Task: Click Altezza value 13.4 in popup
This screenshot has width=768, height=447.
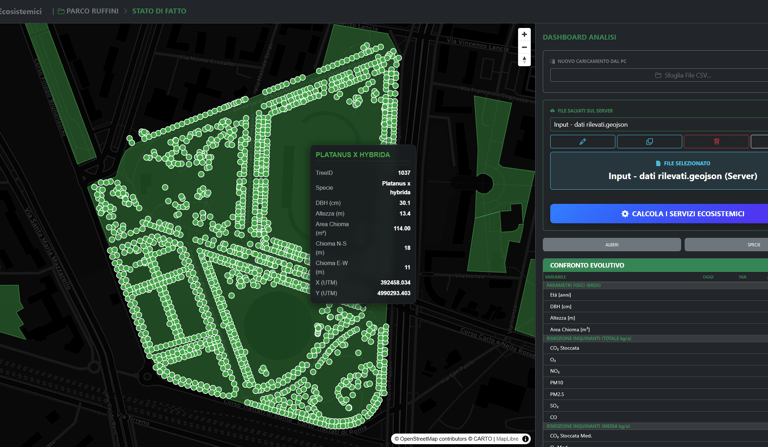Action: coord(405,213)
